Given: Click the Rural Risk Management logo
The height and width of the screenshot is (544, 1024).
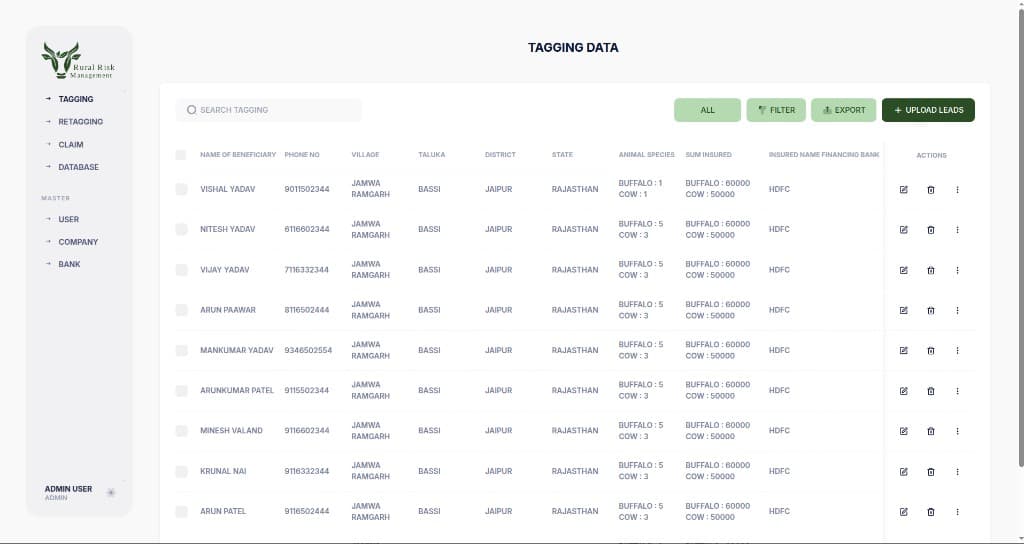Looking at the screenshot, I should tap(78, 61).
